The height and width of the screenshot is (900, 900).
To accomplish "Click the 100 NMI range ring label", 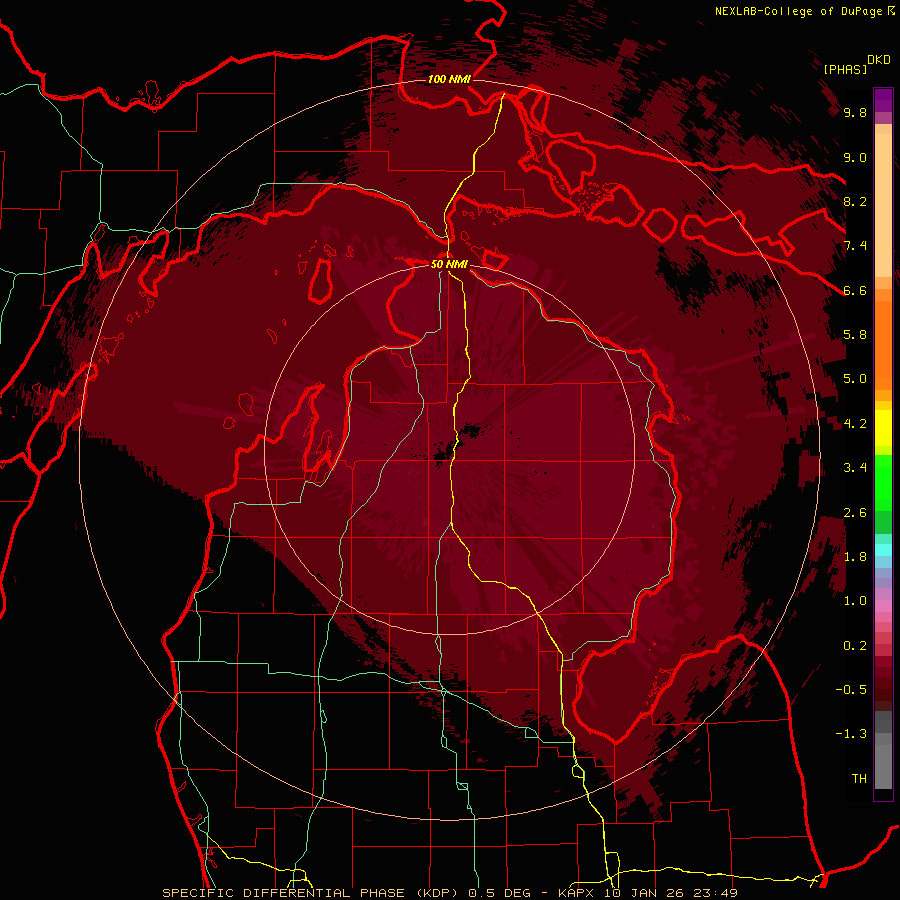I will [449, 79].
